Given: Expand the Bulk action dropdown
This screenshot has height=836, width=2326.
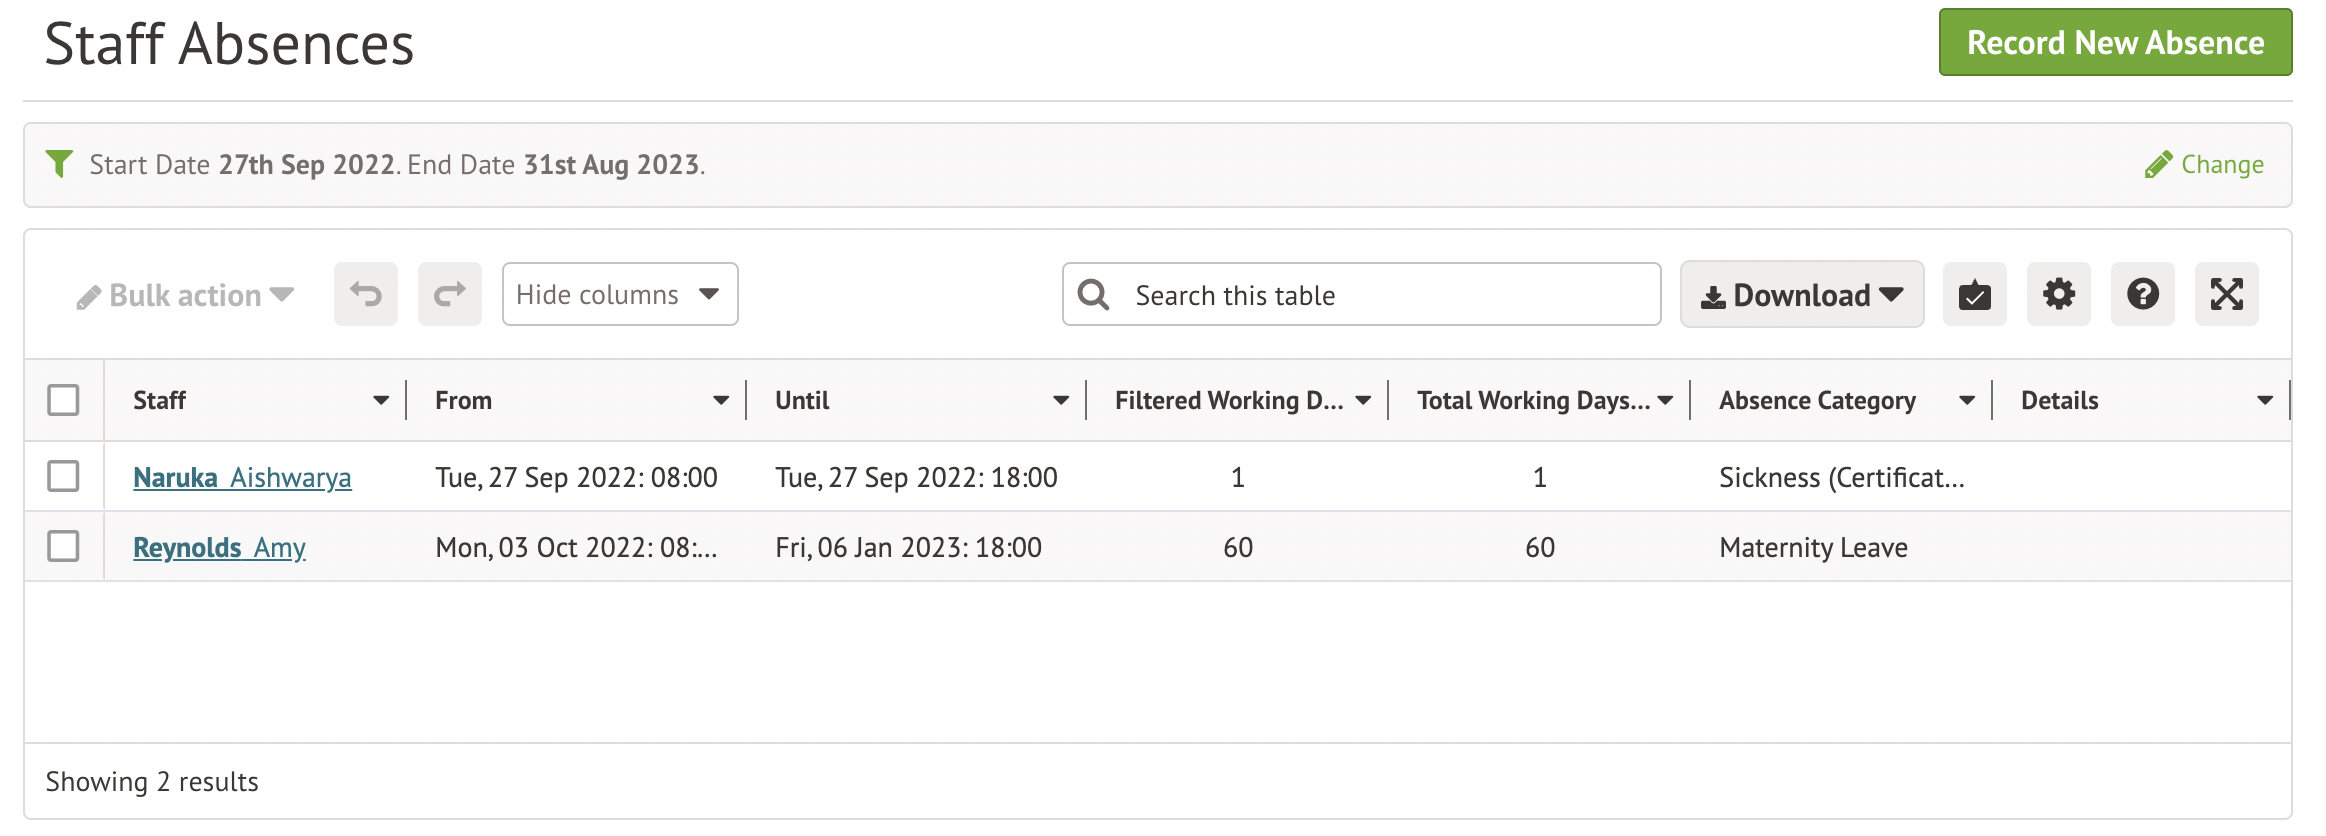Looking at the screenshot, I should 186,295.
